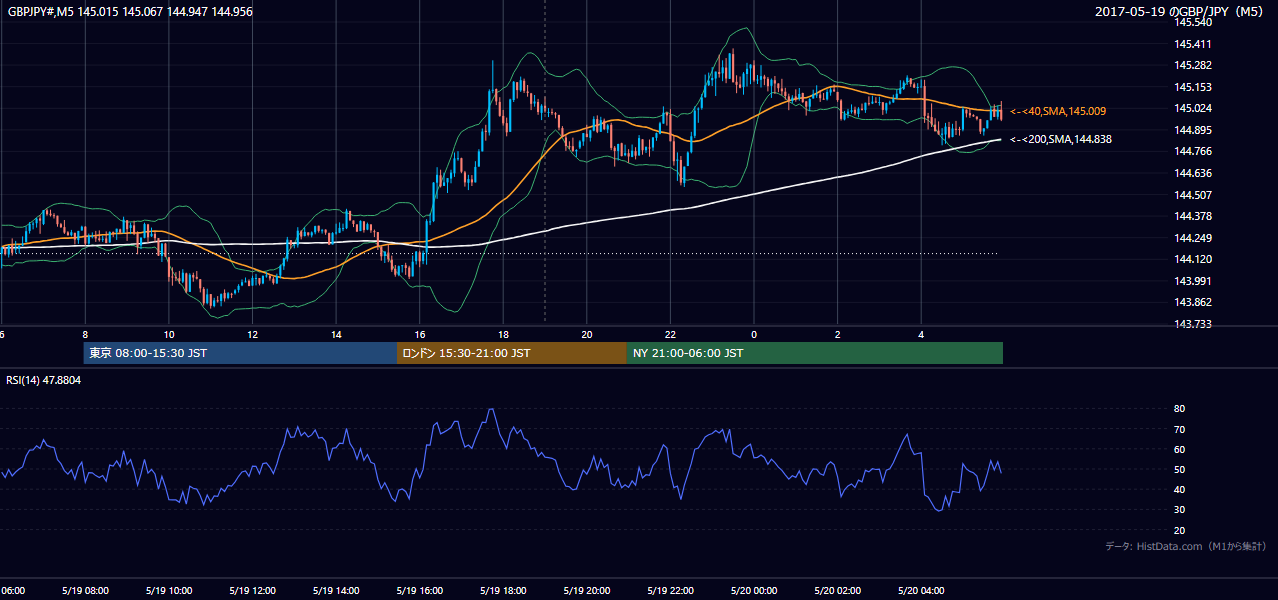Click RSI scale value 20
This screenshot has width=1278, height=600.
[x=1180, y=531]
